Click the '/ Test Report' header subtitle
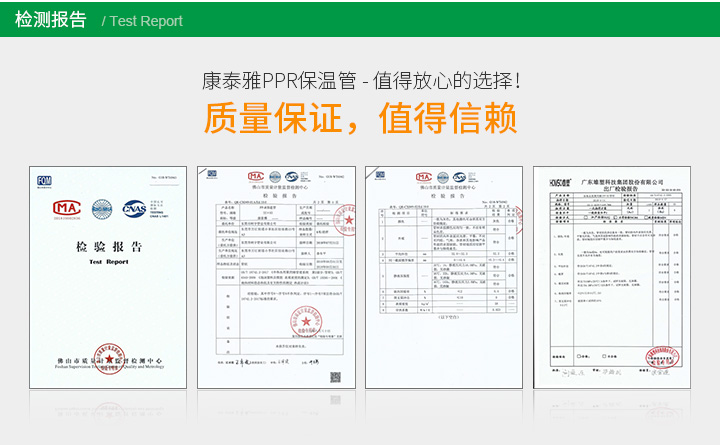 click(142, 21)
